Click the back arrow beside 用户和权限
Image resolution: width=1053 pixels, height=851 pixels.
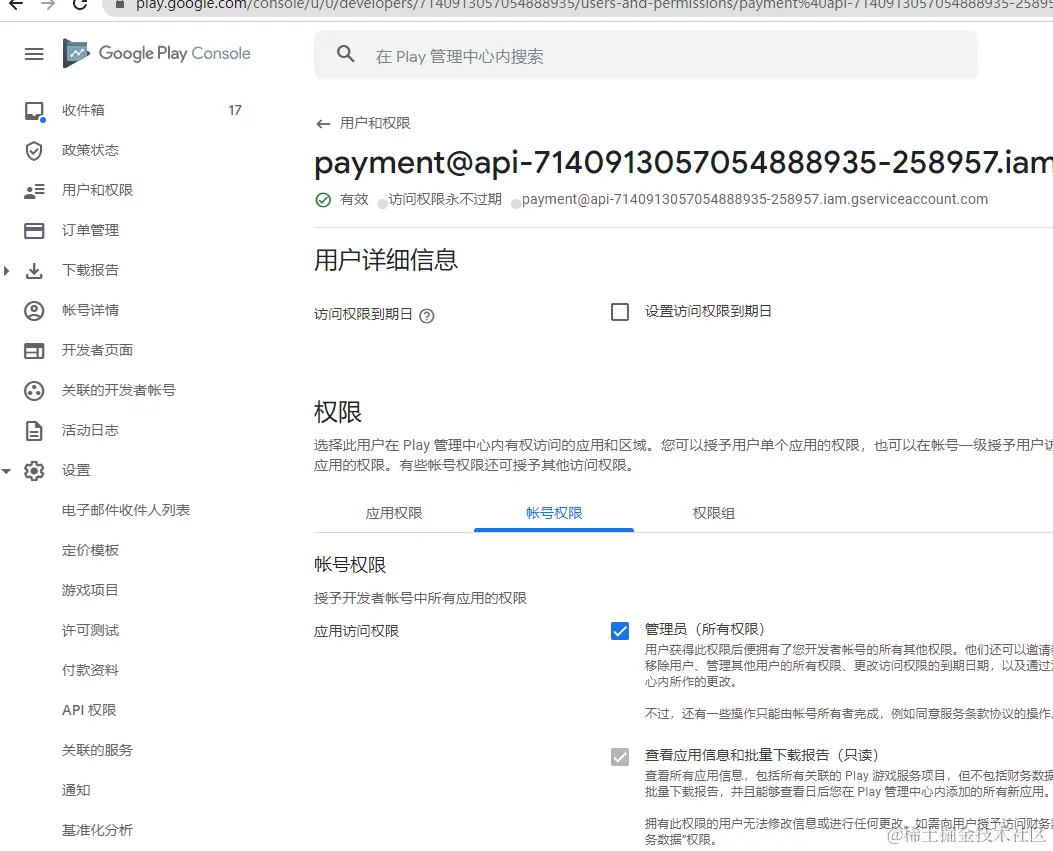pos(323,124)
